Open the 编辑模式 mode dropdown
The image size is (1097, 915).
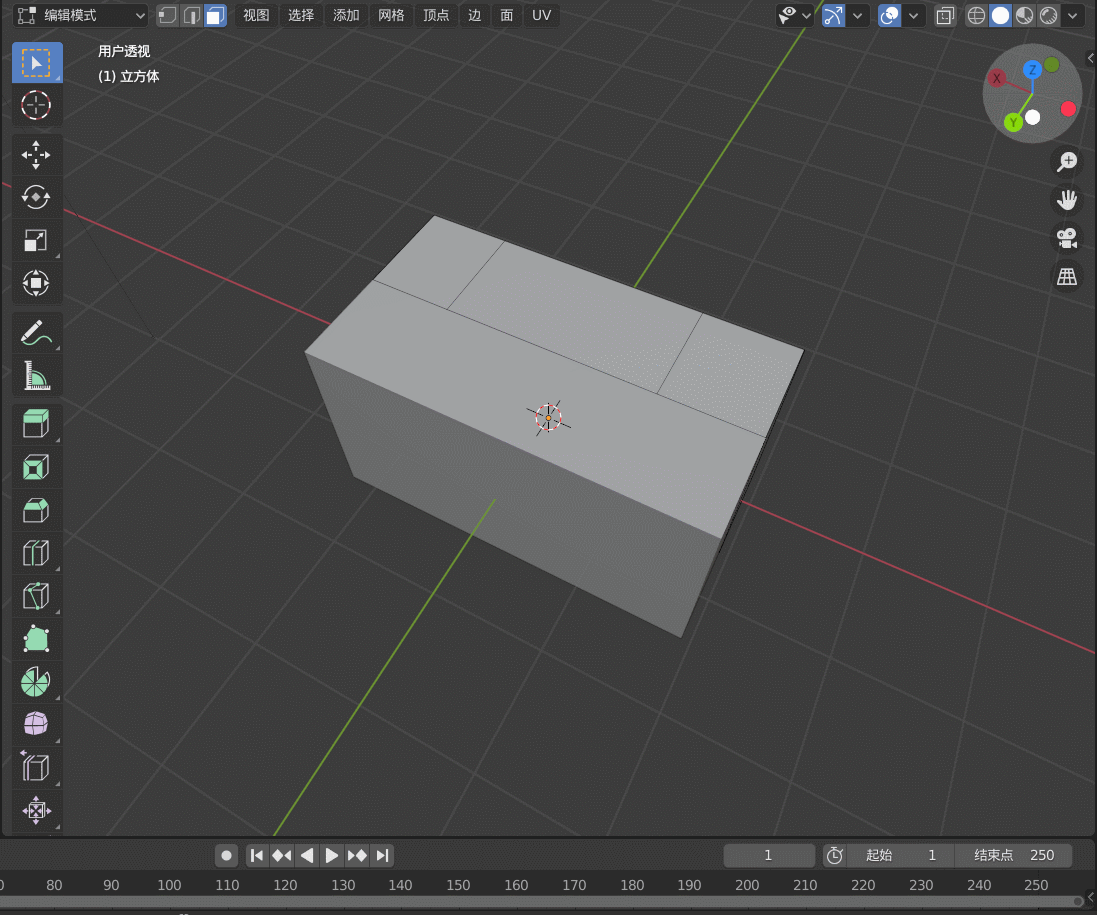click(82, 15)
